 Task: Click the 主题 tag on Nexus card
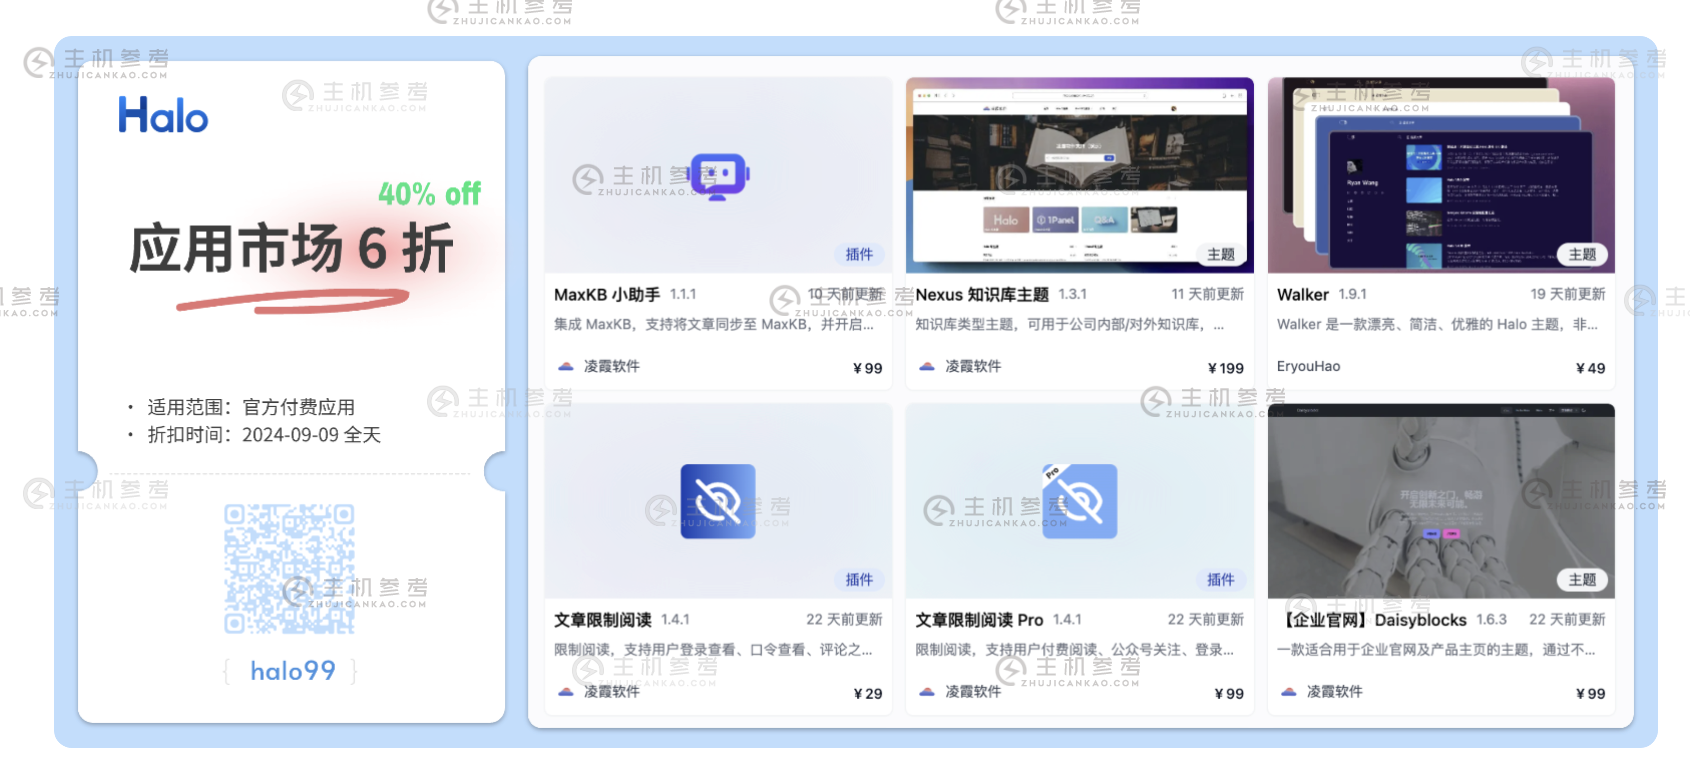1221,254
